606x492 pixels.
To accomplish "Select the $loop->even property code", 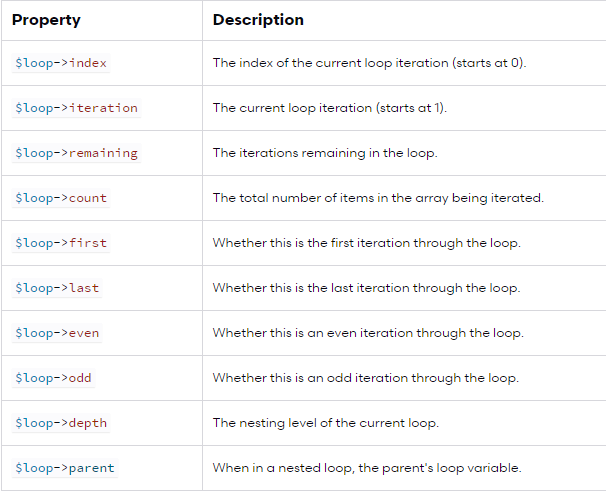I will (x=57, y=333).
